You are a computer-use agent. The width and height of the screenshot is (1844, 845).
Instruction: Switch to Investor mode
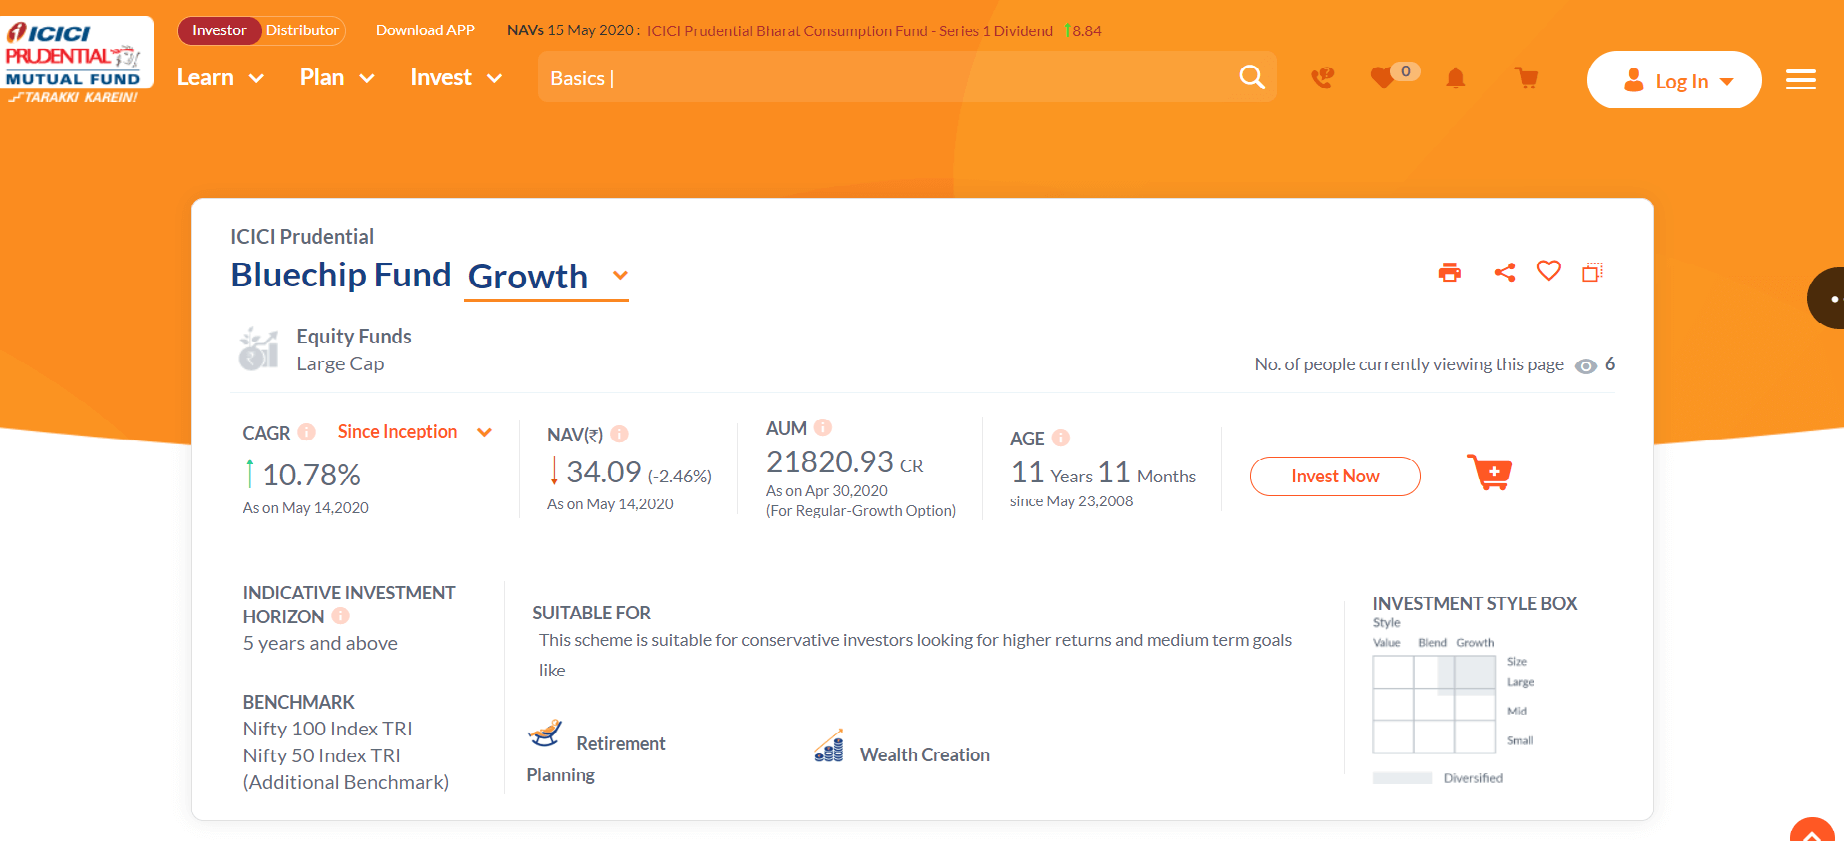pyautogui.click(x=219, y=31)
